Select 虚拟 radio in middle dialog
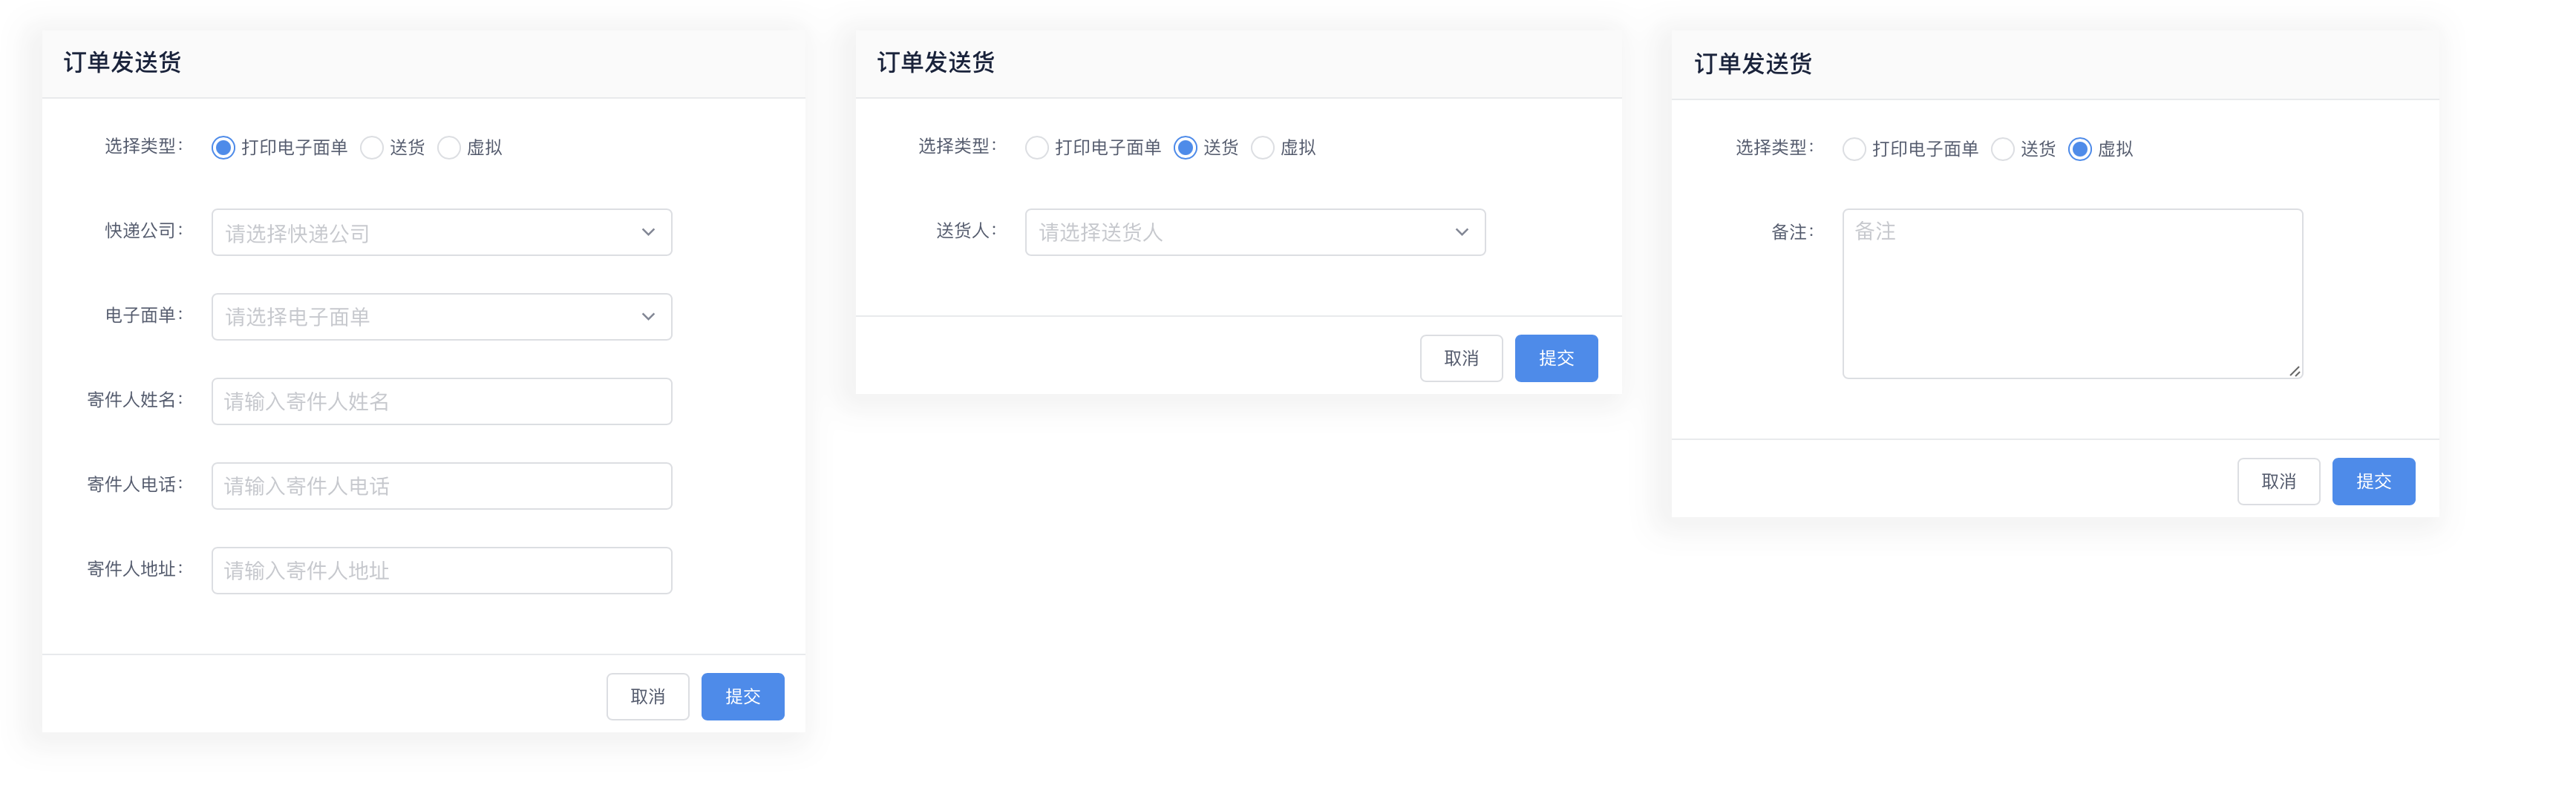This screenshot has width=2576, height=811. pos(1263,148)
